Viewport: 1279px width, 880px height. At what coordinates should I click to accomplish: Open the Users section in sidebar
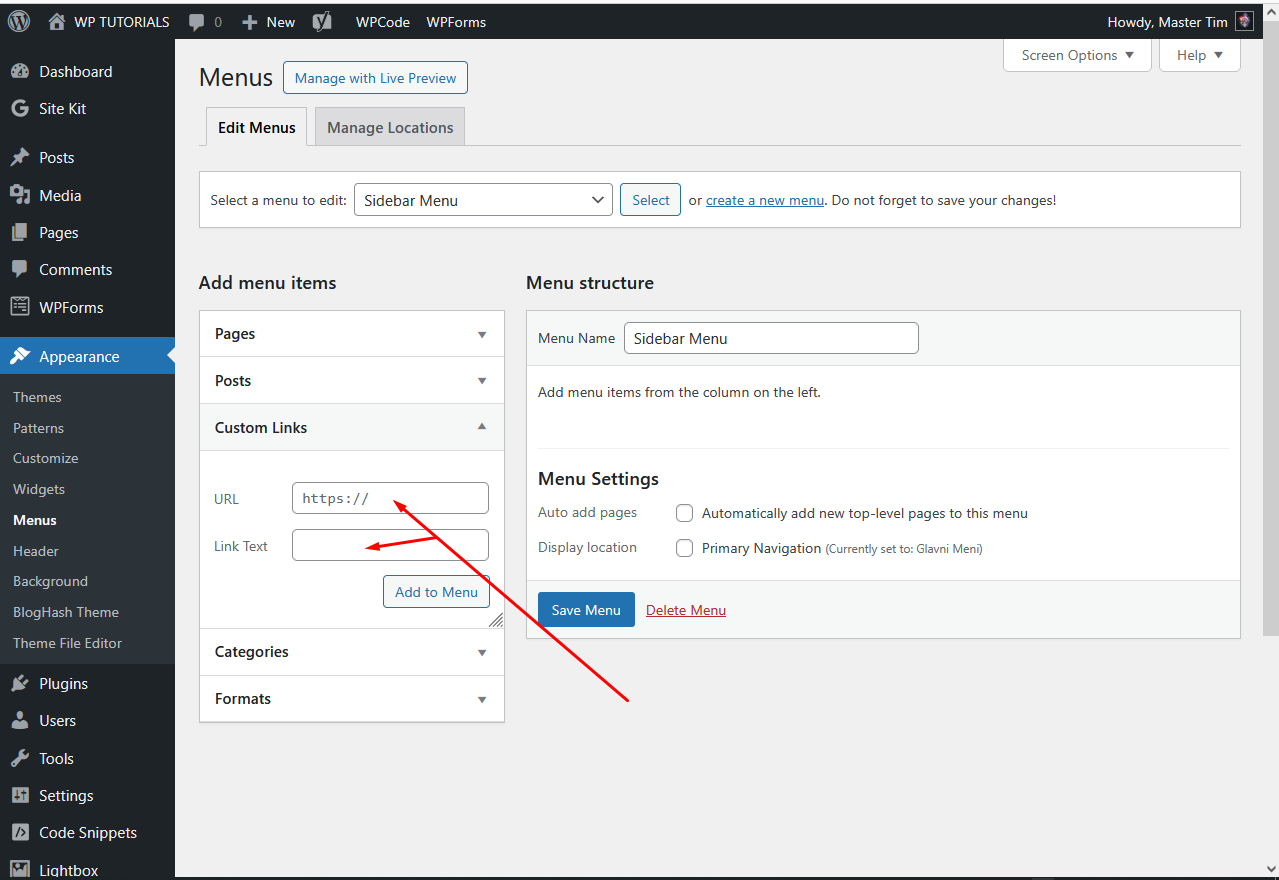tap(57, 721)
